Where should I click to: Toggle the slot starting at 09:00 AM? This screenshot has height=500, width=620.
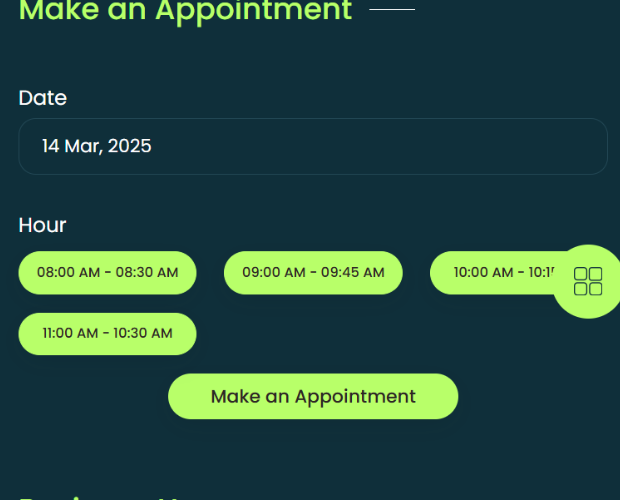click(313, 273)
